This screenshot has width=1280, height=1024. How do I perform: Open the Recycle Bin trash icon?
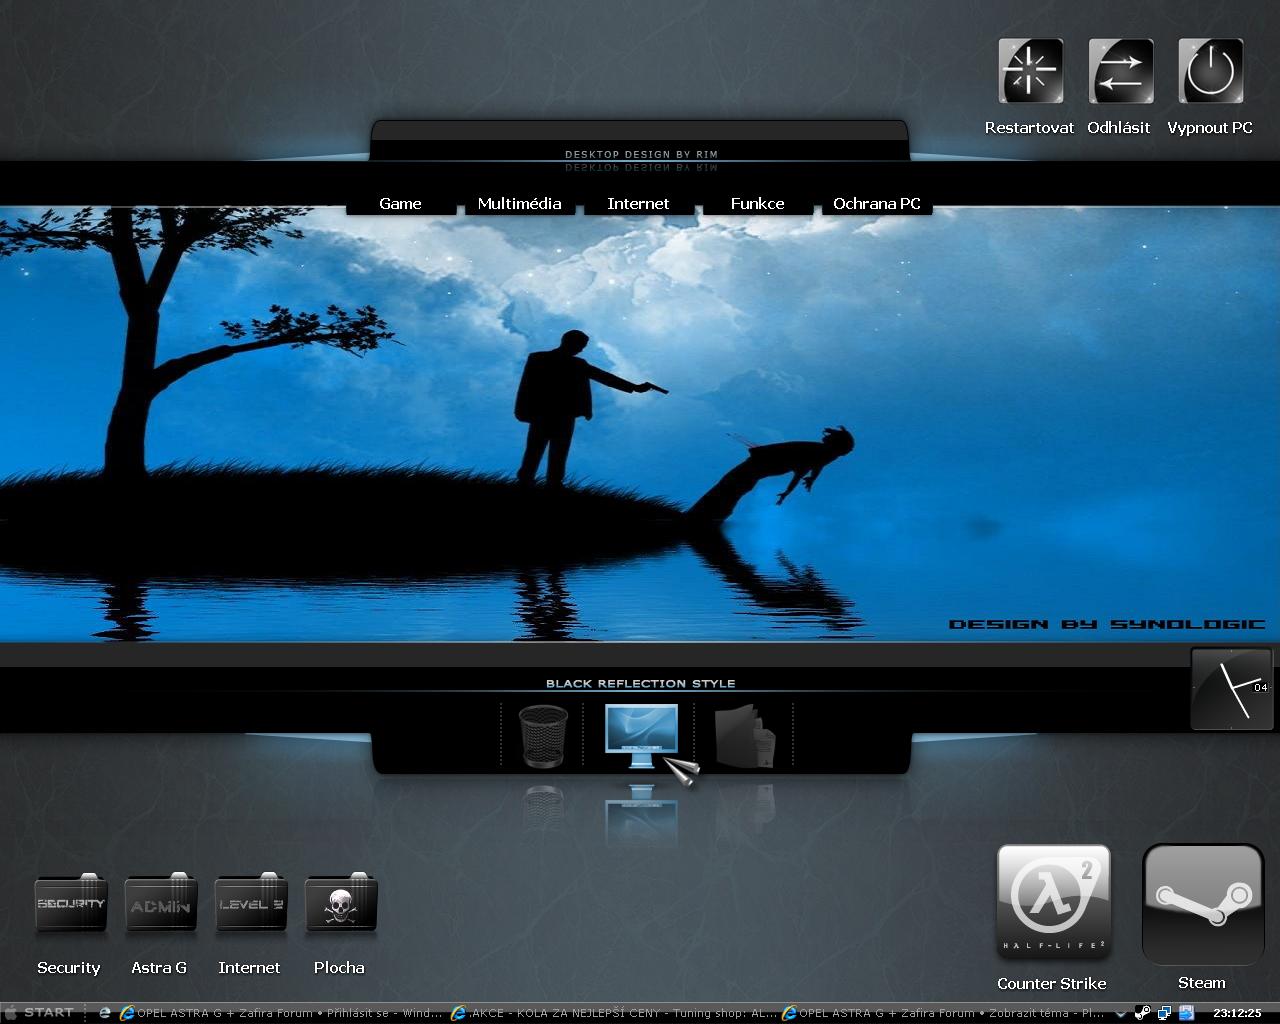click(543, 736)
